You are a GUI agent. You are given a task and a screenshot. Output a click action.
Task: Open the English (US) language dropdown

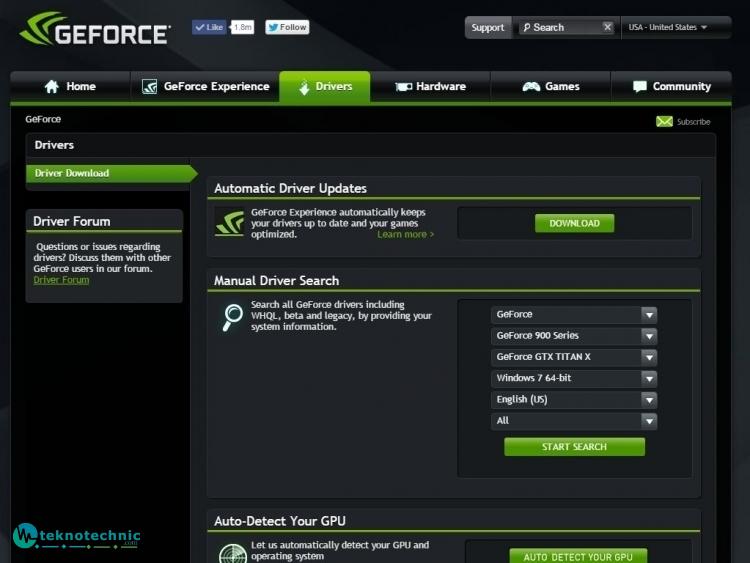tap(573, 400)
